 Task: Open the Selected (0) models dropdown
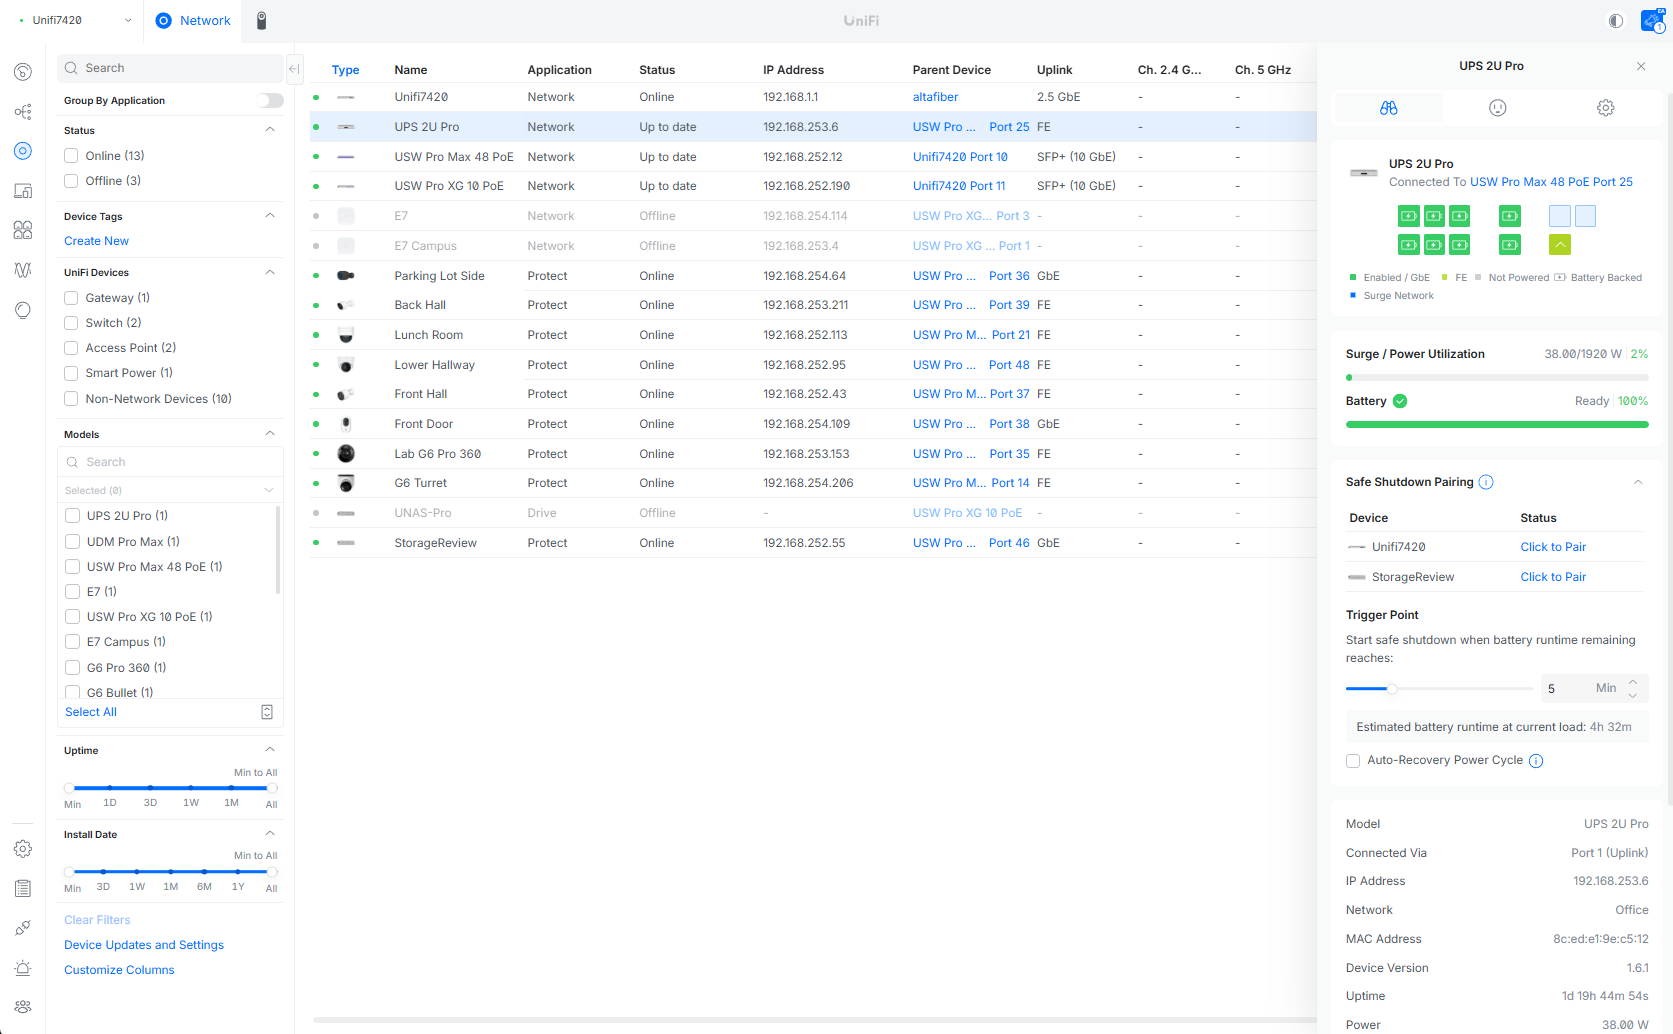170,490
